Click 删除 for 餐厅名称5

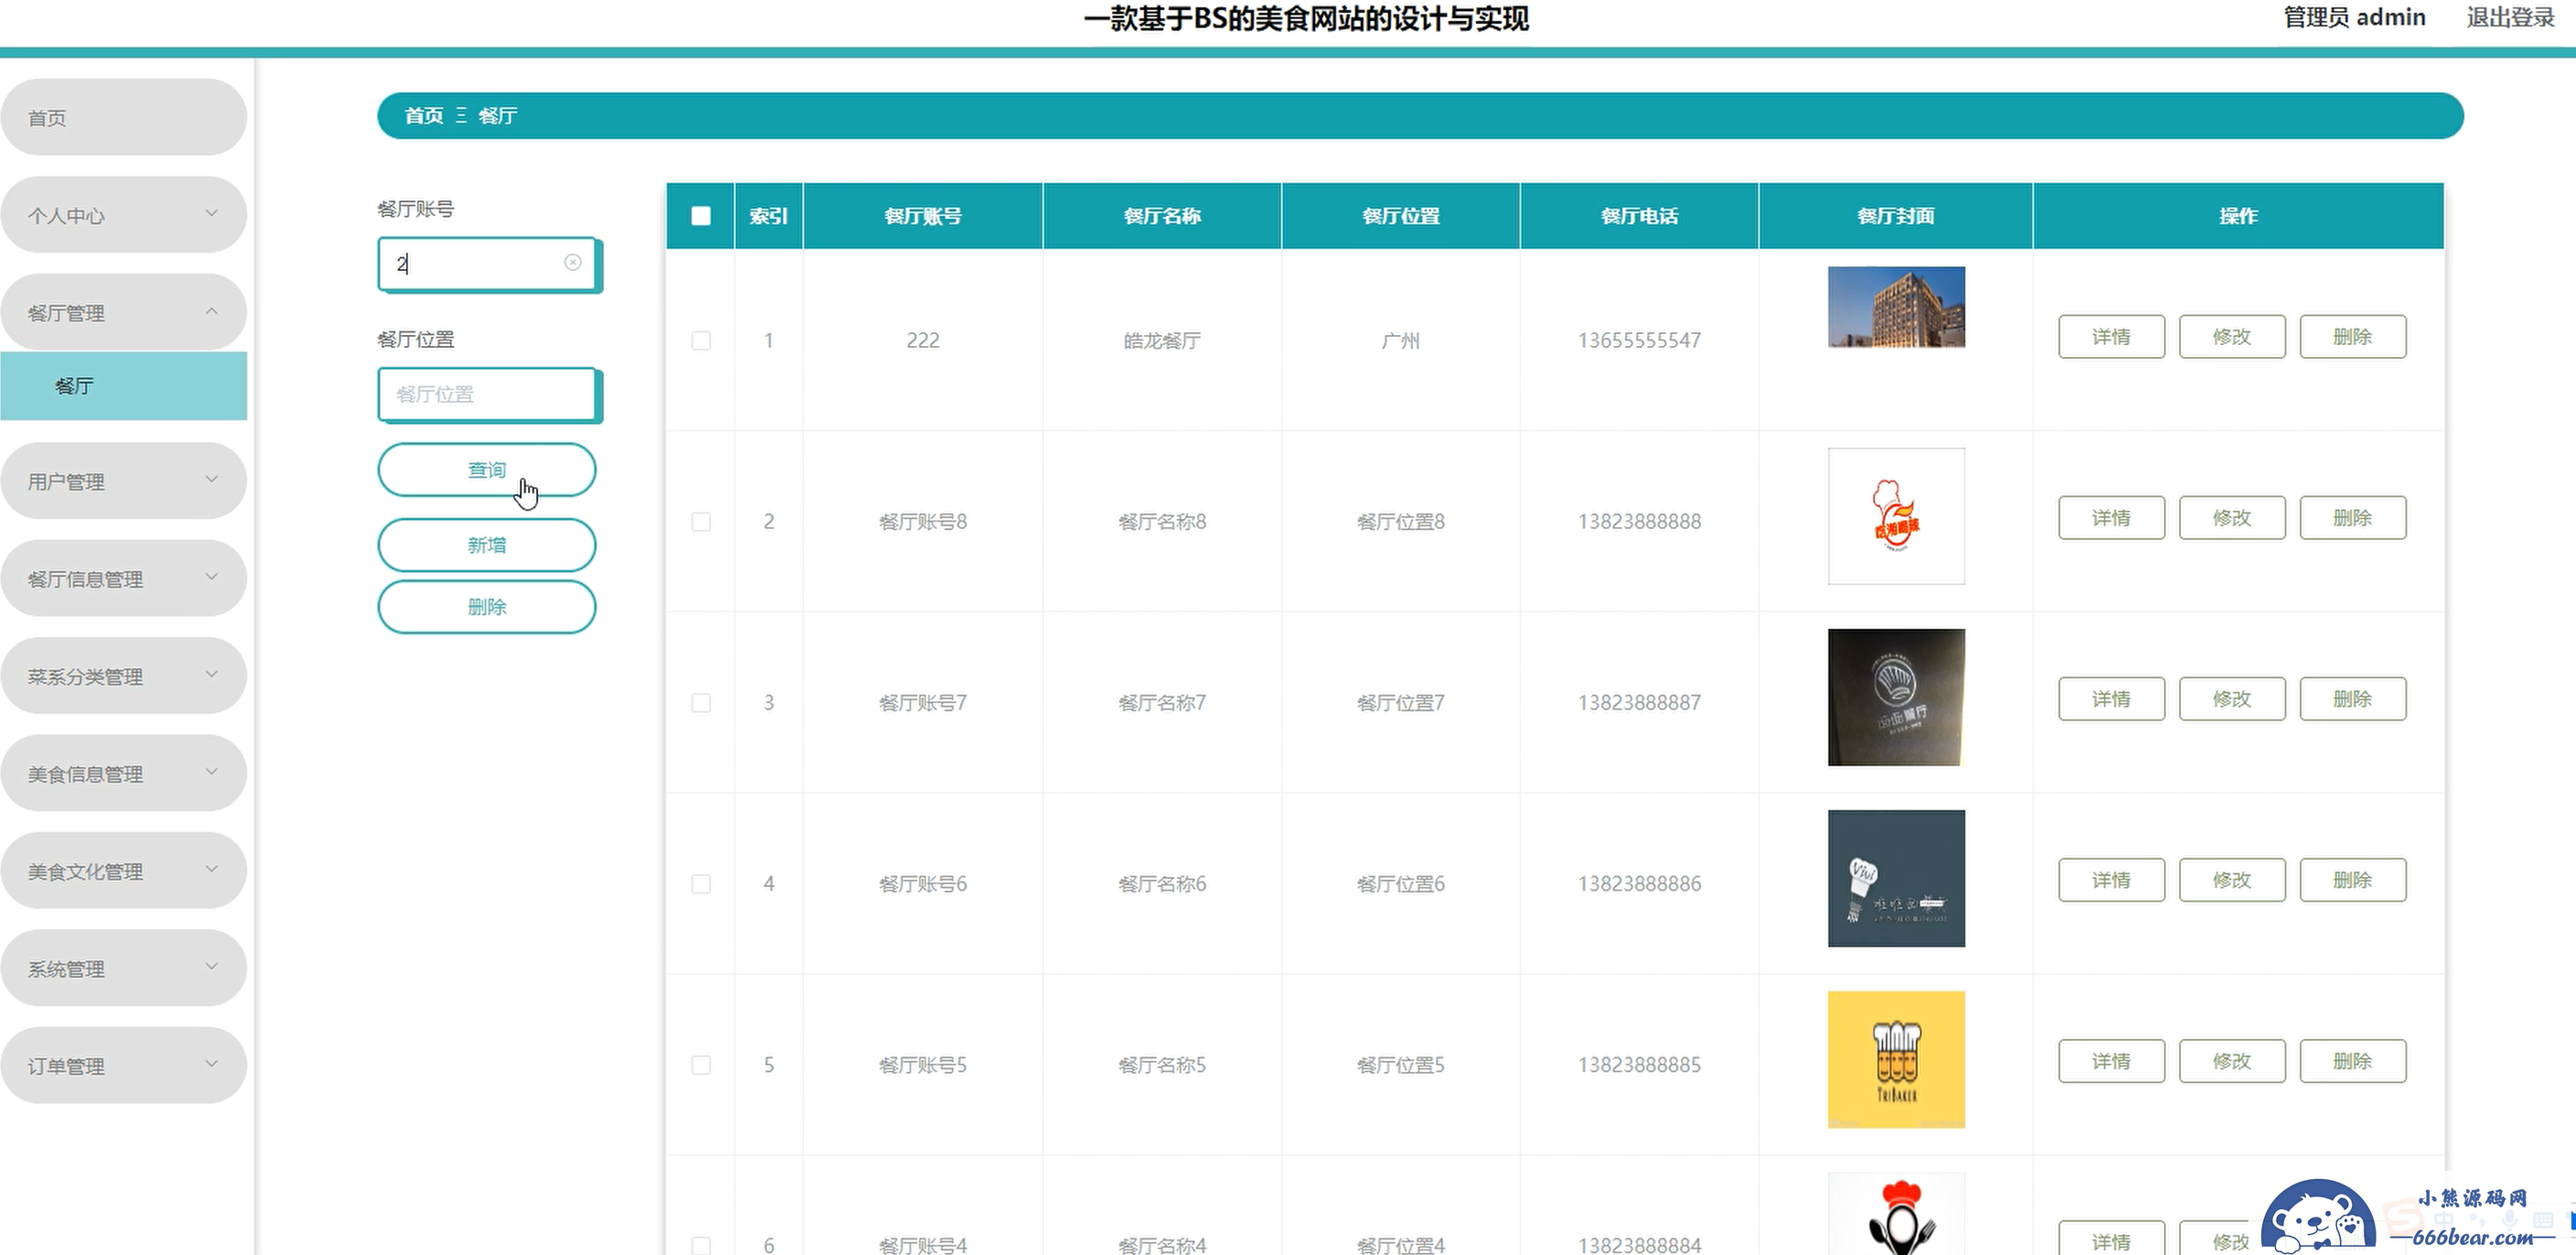coord(2352,1061)
